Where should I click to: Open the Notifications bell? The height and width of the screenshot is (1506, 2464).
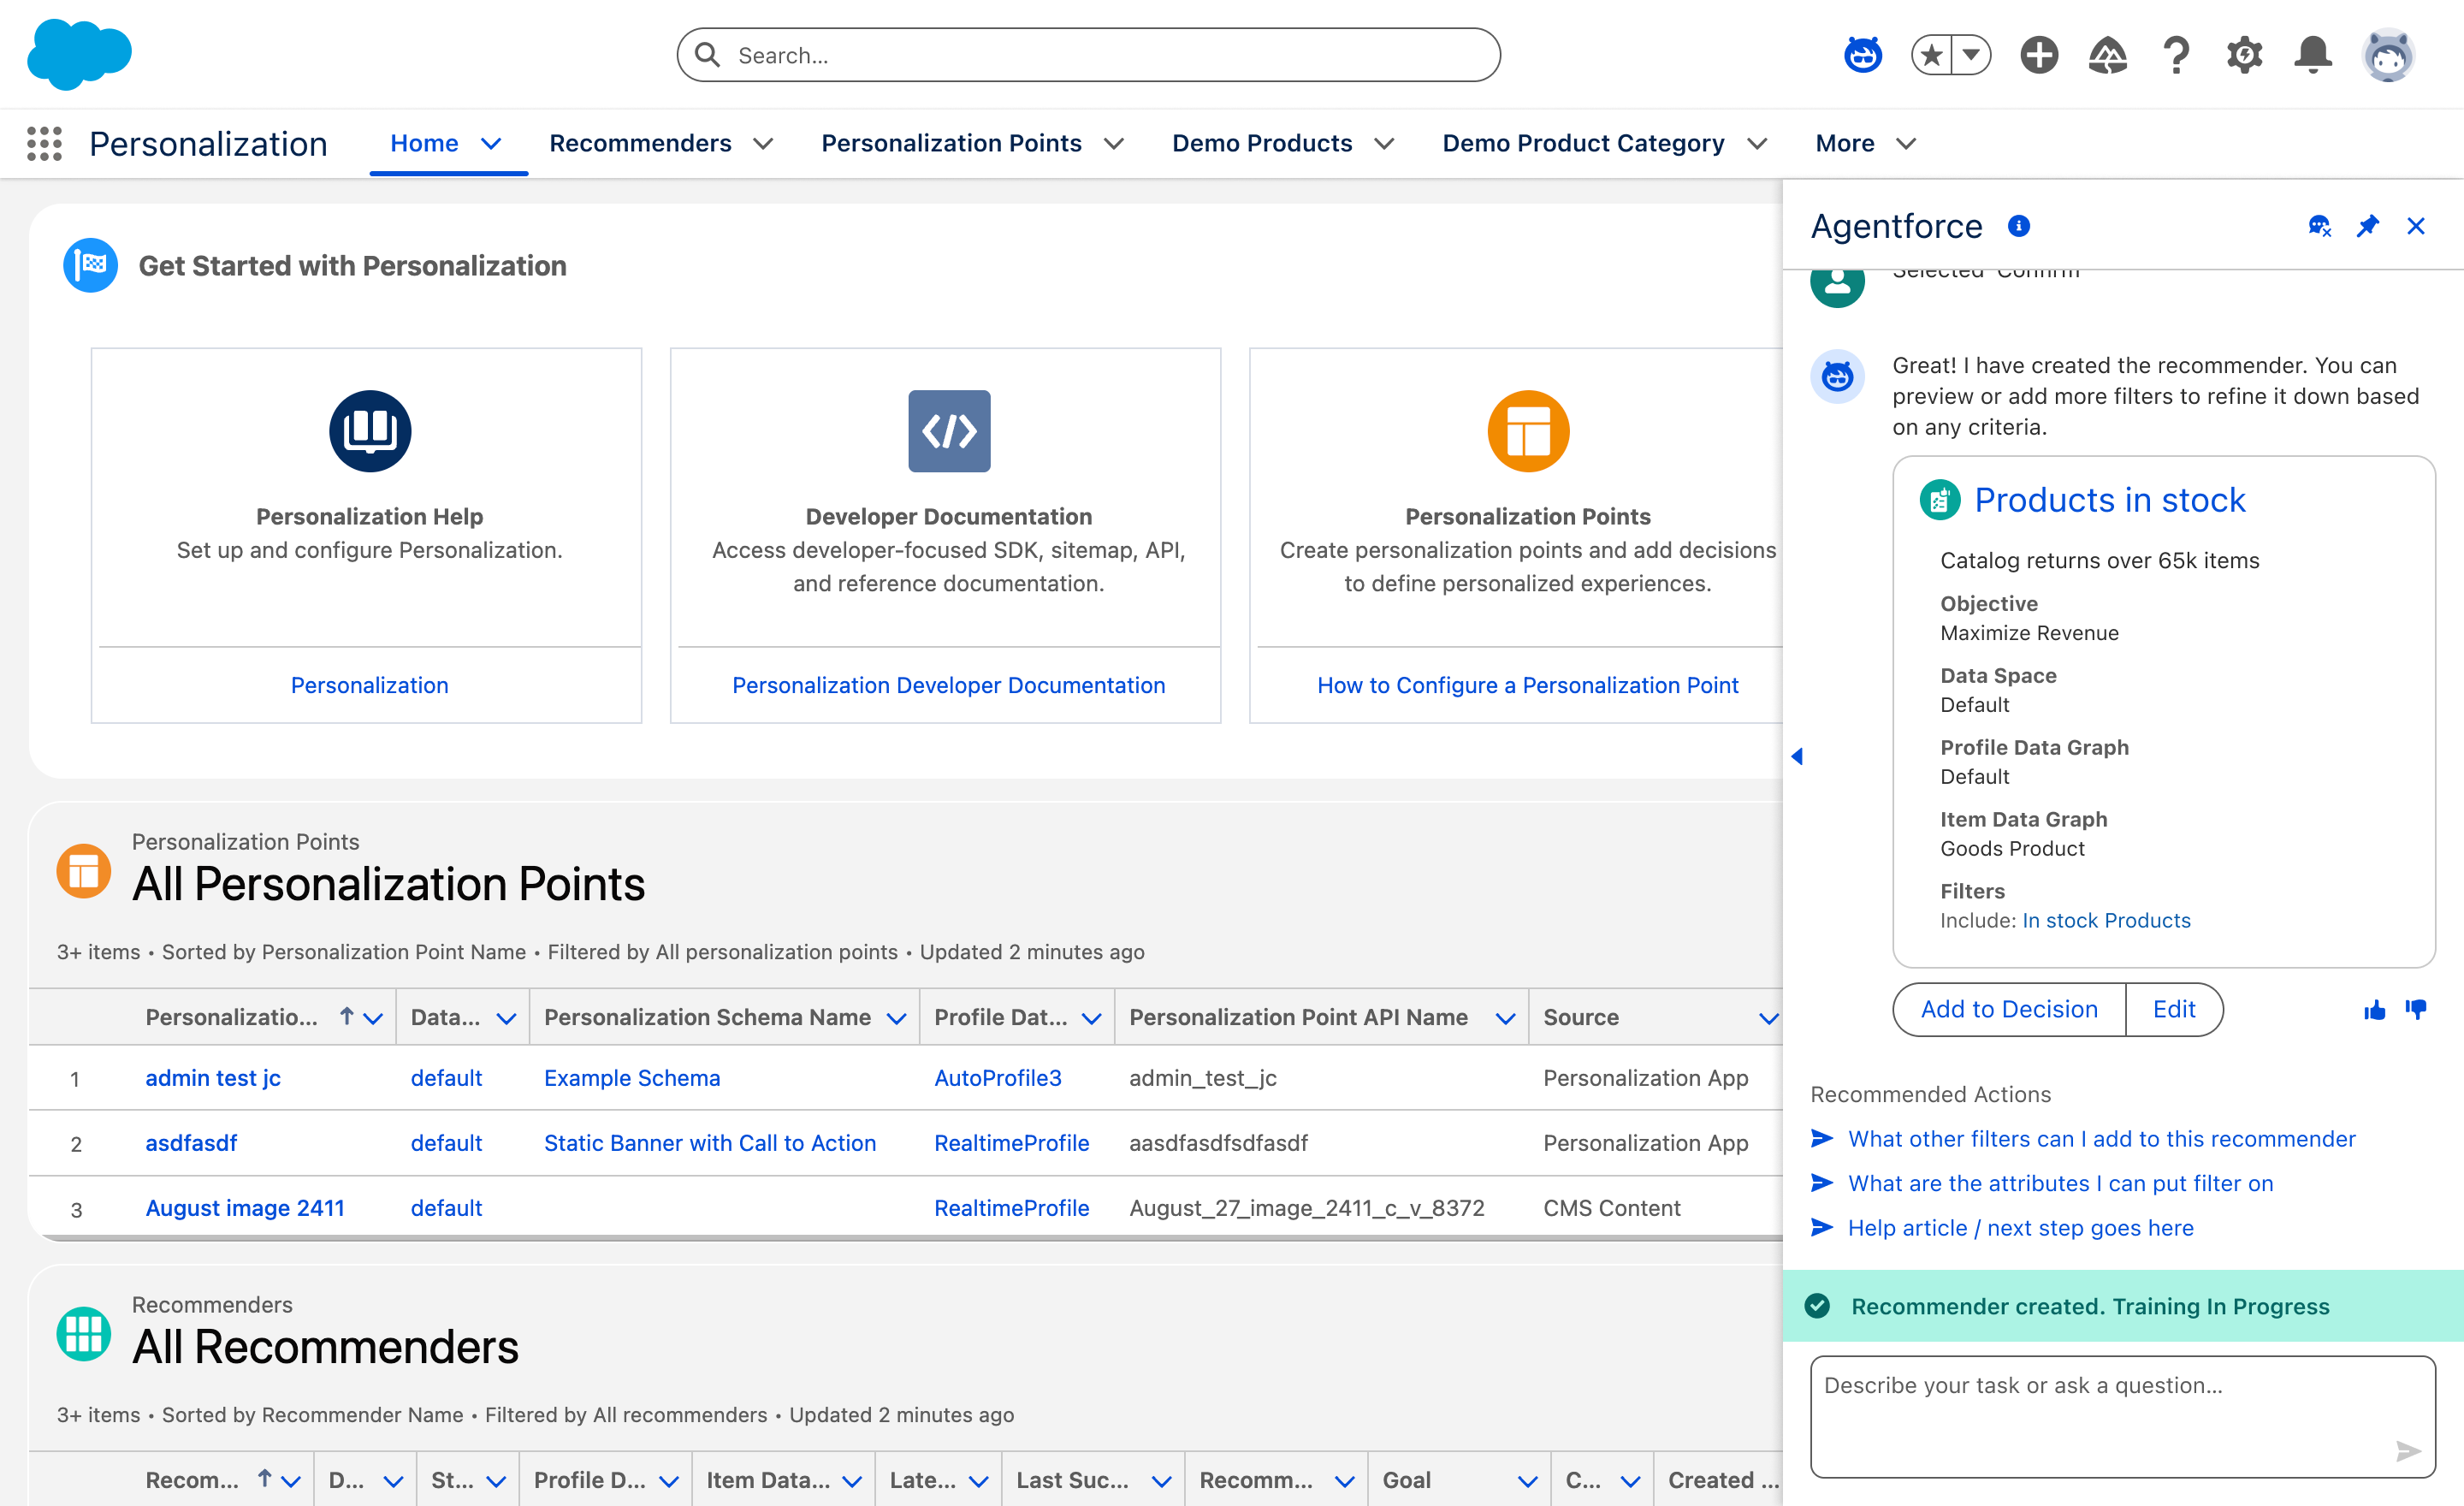pyautogui.click(x=2313, y=55)
